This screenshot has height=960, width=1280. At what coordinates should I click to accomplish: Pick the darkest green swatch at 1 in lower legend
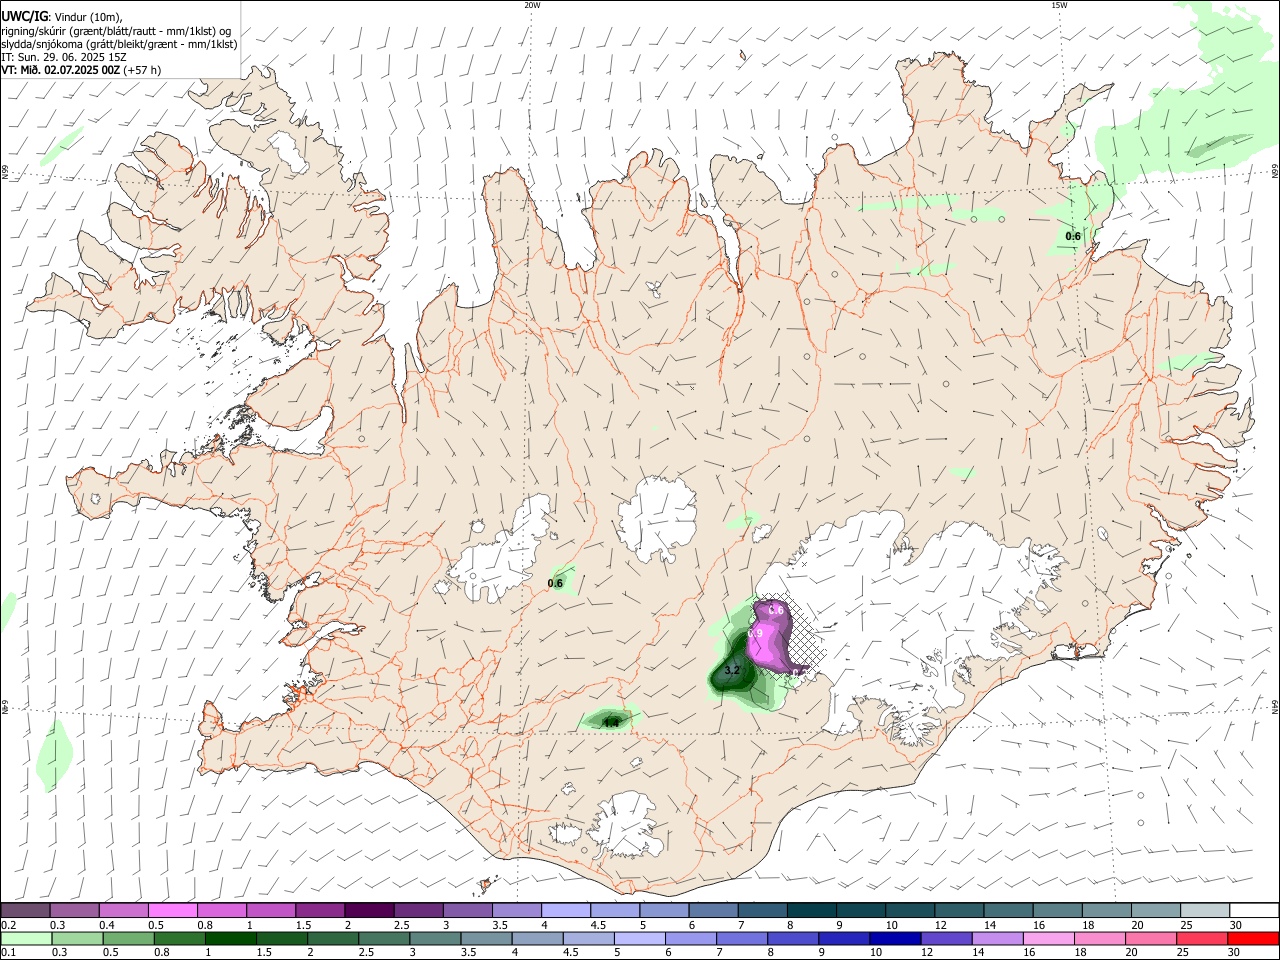point(231,939)
